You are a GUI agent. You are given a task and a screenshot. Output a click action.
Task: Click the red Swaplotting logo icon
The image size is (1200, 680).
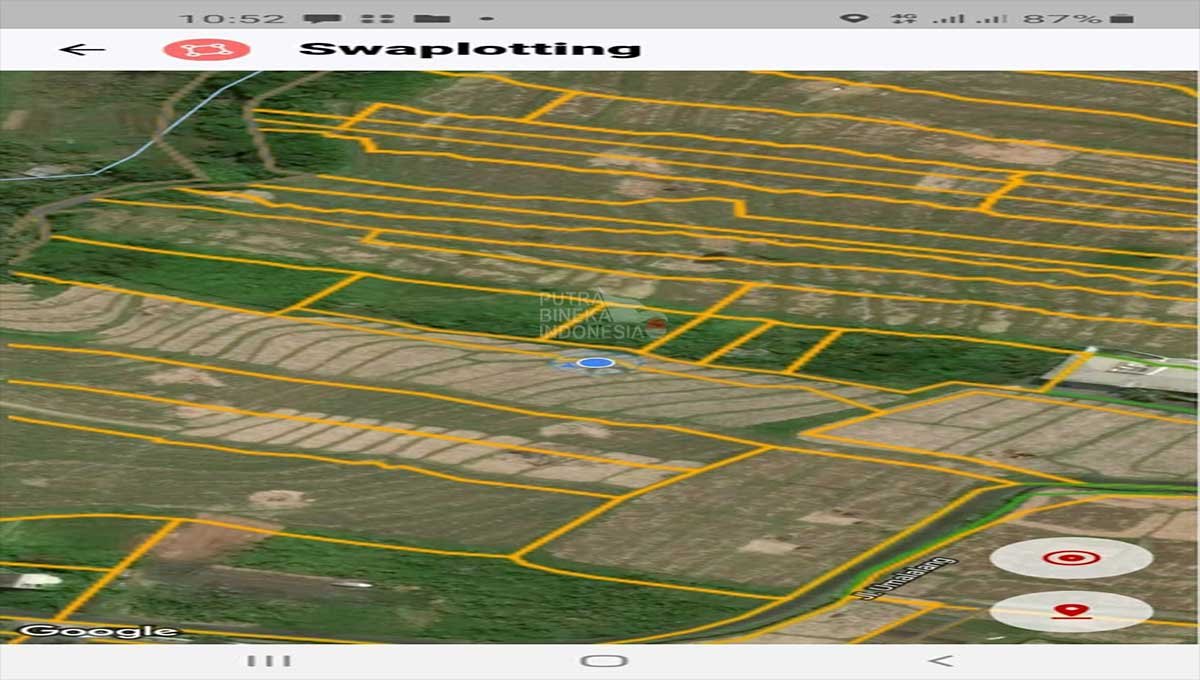pyautogui.click(x=206, y=50)
